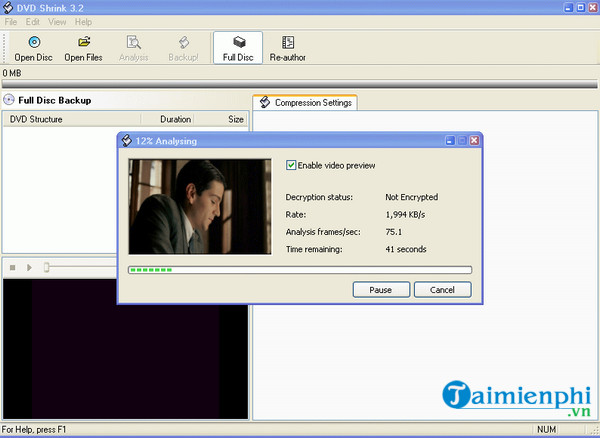This screenshot has height=438, width=600.
Task: Click the Open Files toolbar icon
Action: pyautogui.click(x=83, y=48)
